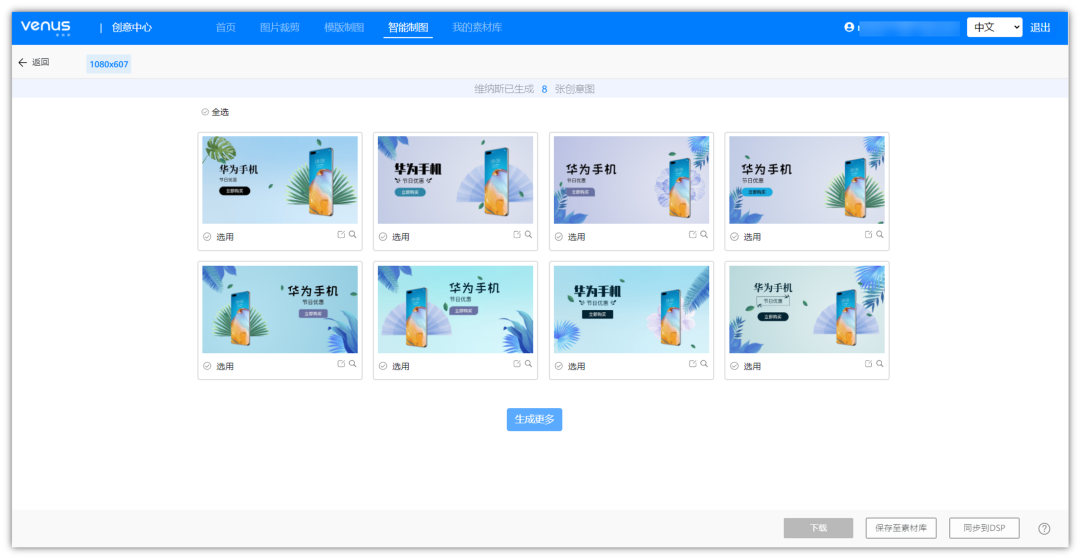This screenshot has height=559, width=1080.
Task: Check 选用 on the first creative card
Action: click(207, 237)
